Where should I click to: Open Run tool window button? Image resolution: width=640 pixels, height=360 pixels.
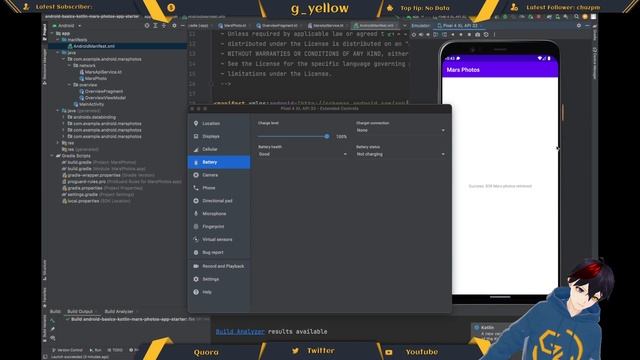tap(96, 350)
